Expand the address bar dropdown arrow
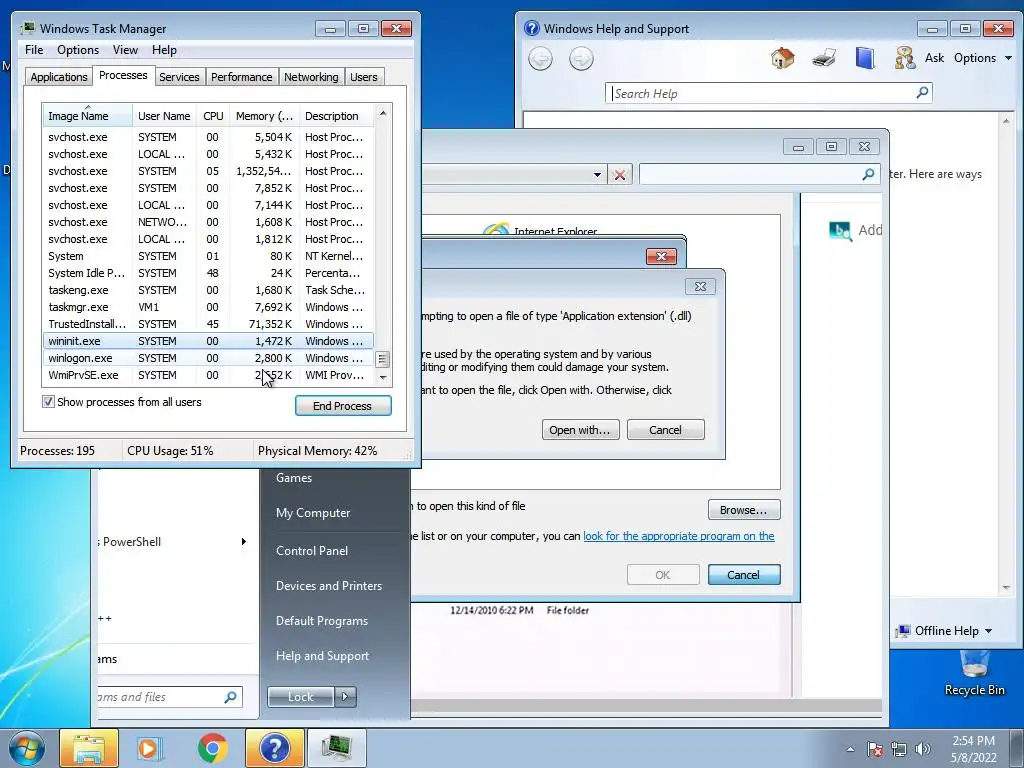The height and width of the screenshot is (768, 1024). (597, 175)
